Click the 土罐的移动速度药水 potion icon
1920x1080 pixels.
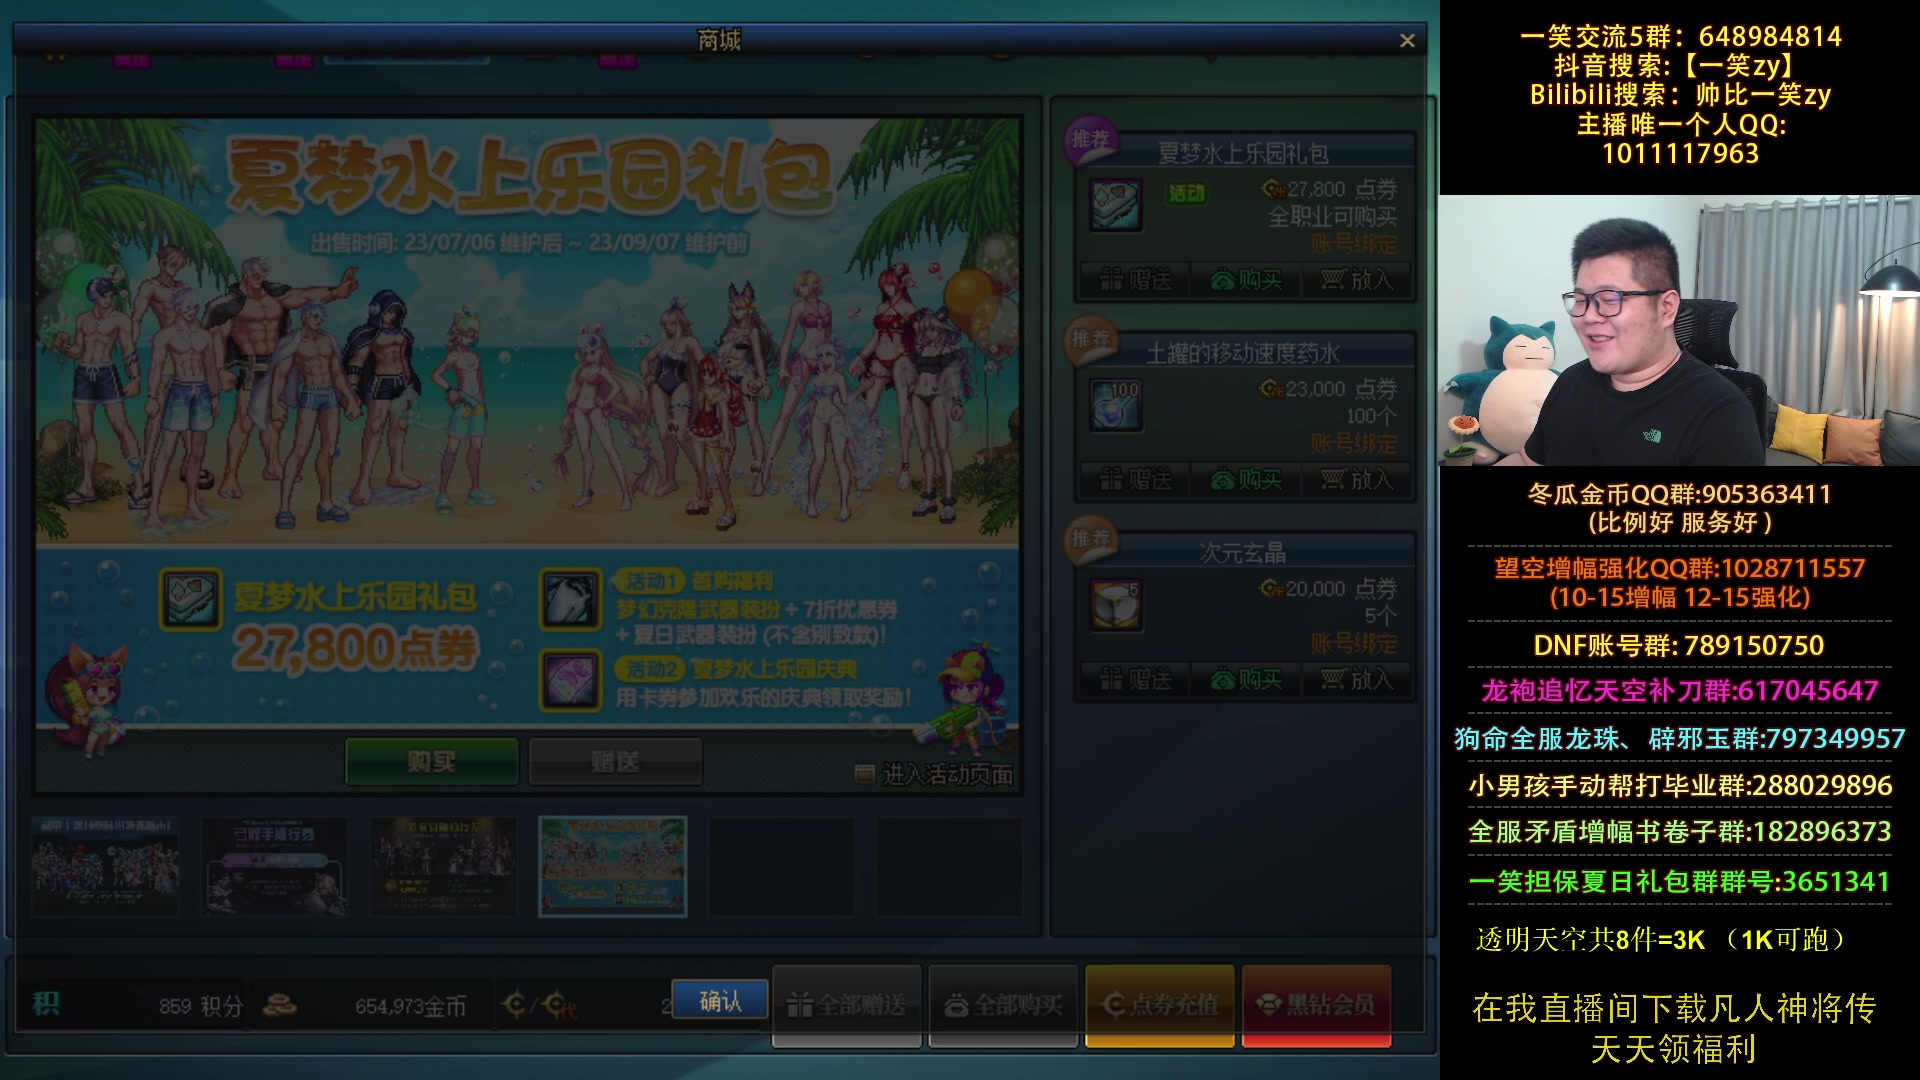coord(1116,406)
